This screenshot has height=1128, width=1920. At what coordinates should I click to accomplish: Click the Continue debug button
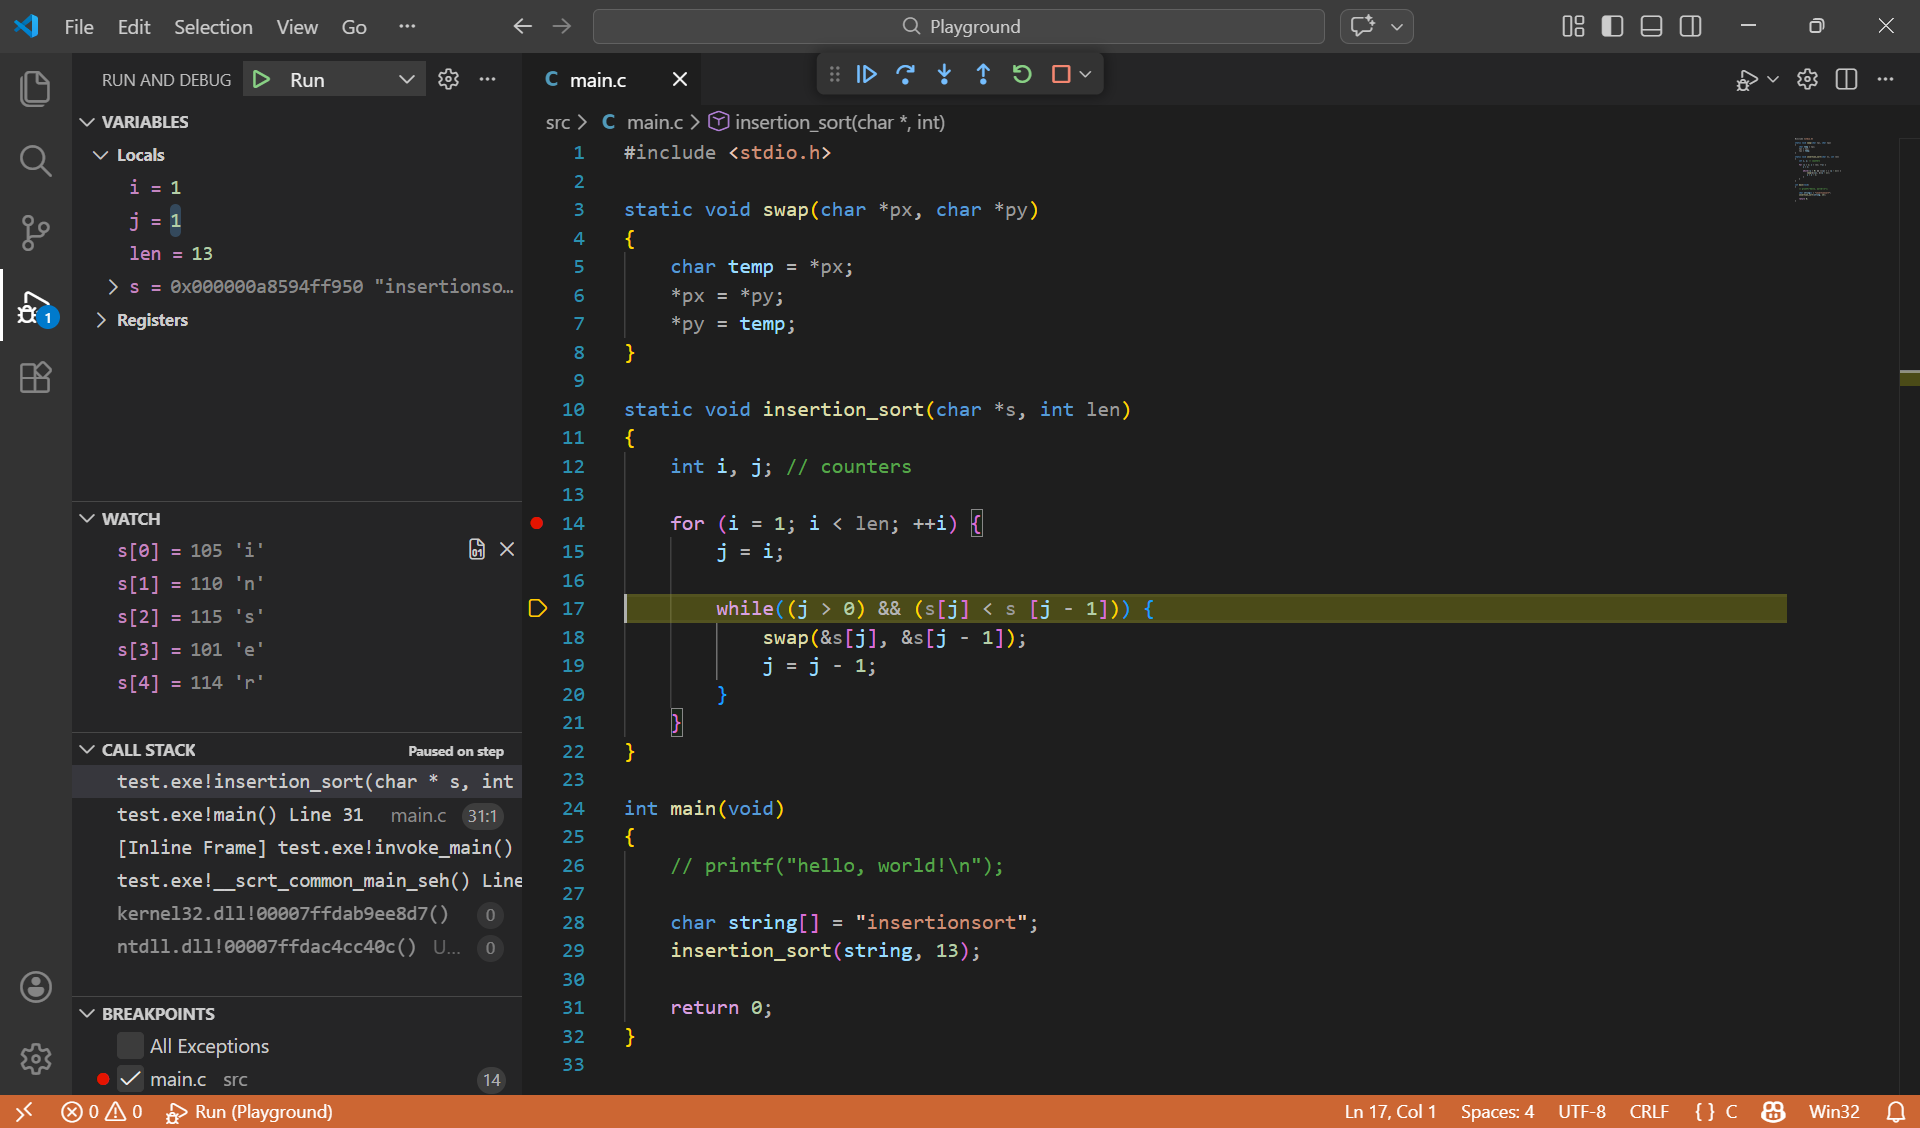[x=866, y=74]
